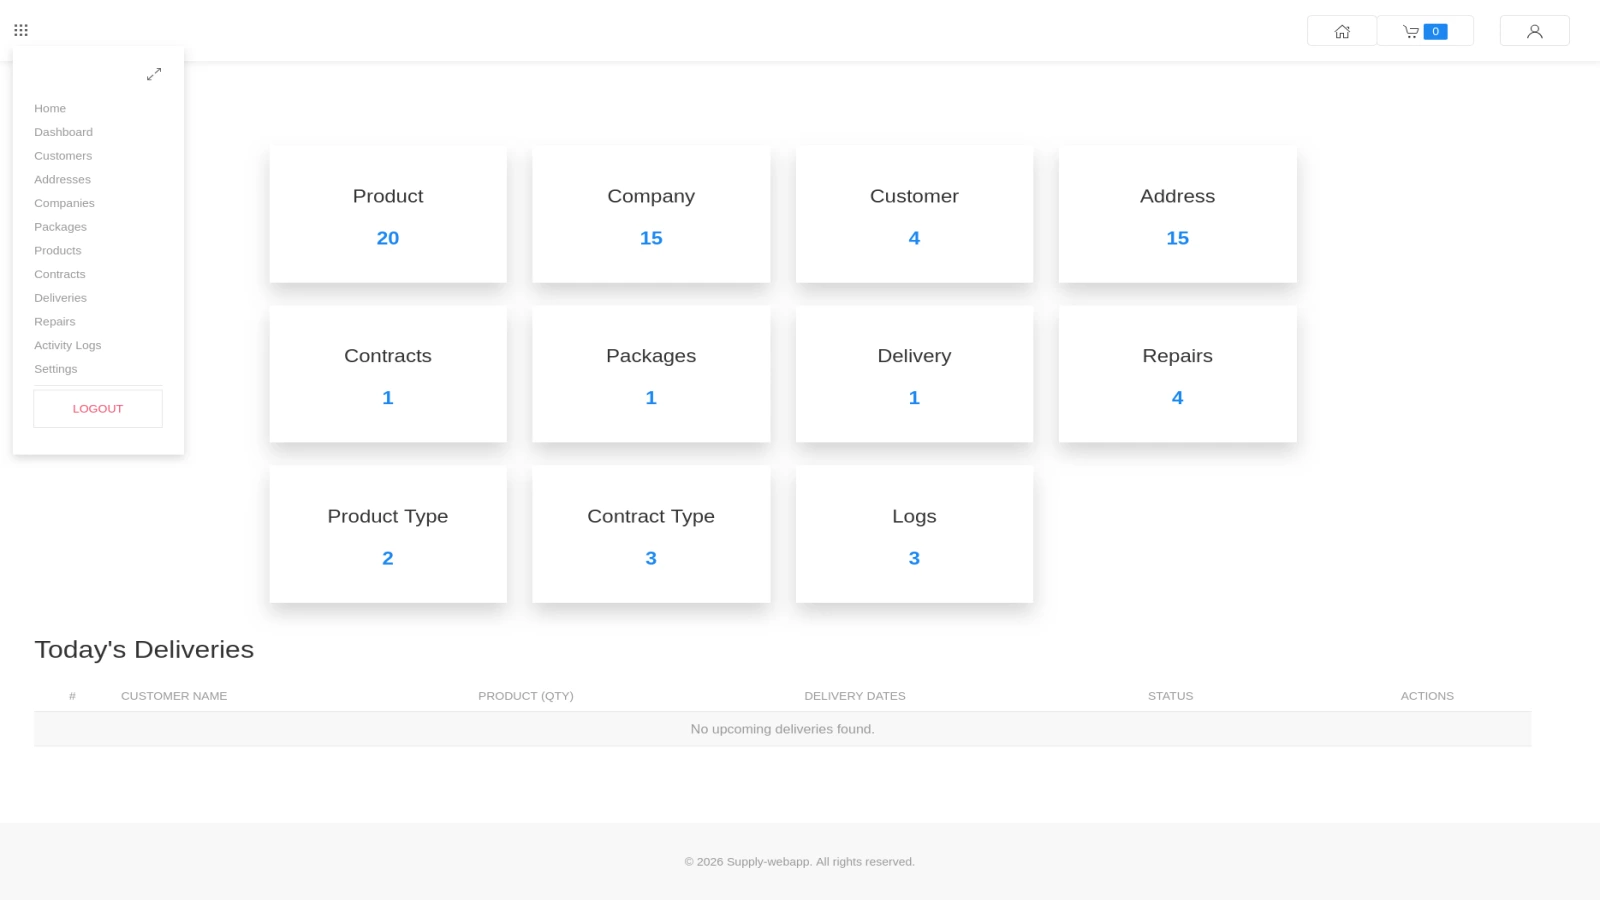Viewport: 1600px width, 900px height.
Task: Open the user profile icon
Action: click(1535, 31)
